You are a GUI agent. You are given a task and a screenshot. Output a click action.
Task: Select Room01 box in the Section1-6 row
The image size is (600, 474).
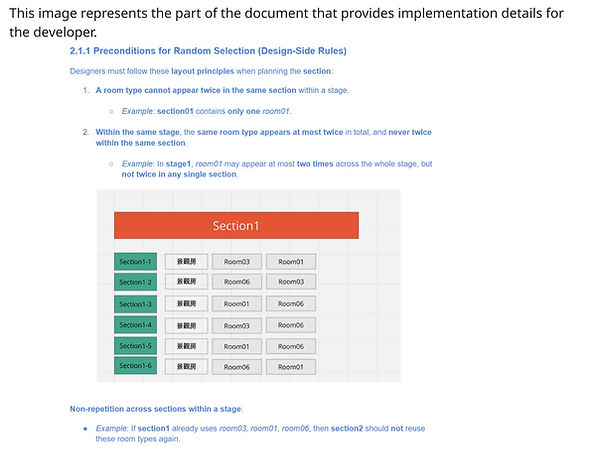[291, 367]
